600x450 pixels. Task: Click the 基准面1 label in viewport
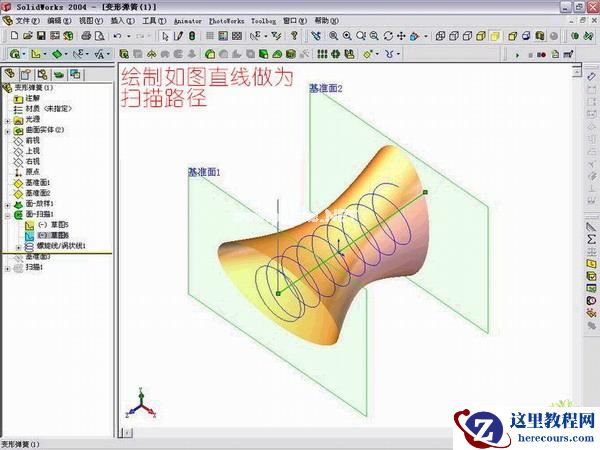click(x=205, y=173)
